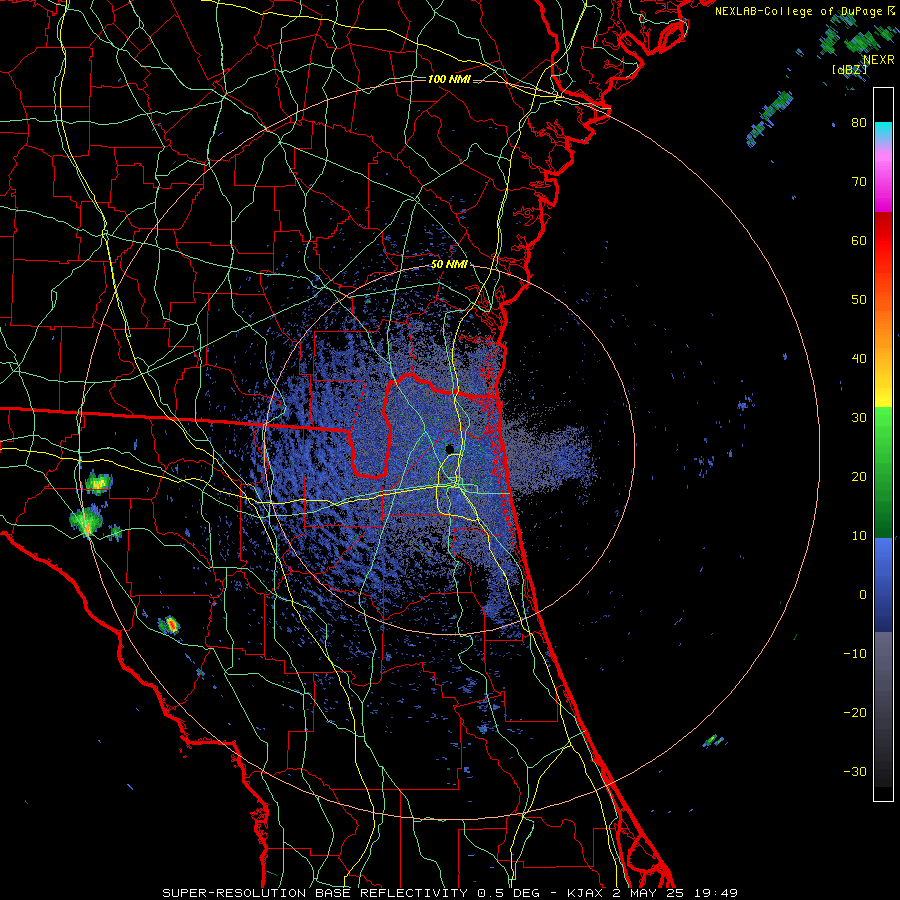The image size is (900, 900).
Task: Click the 70 value on the dBZ scale
Action: click(x=859, y=181)
